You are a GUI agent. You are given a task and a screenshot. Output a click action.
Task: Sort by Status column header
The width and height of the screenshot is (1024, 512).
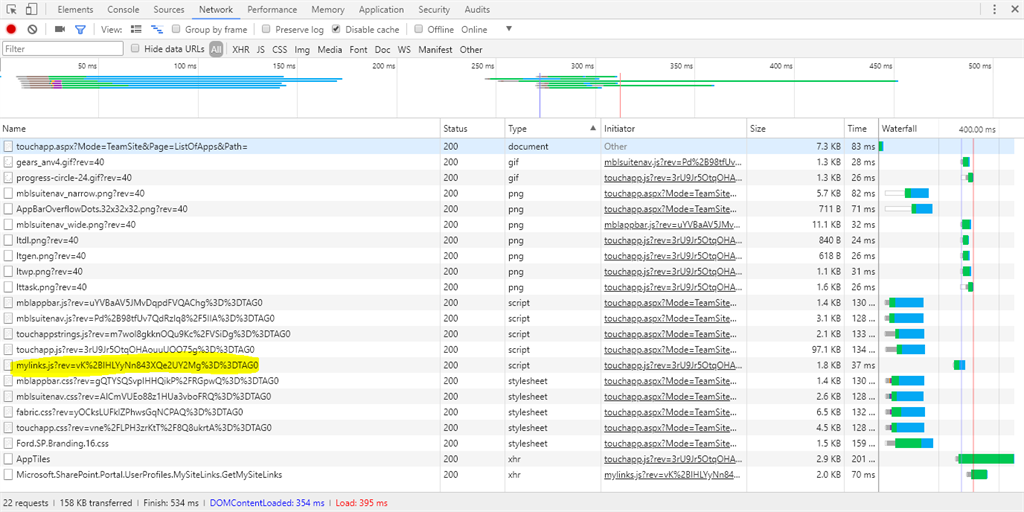[x=473, y=129]
